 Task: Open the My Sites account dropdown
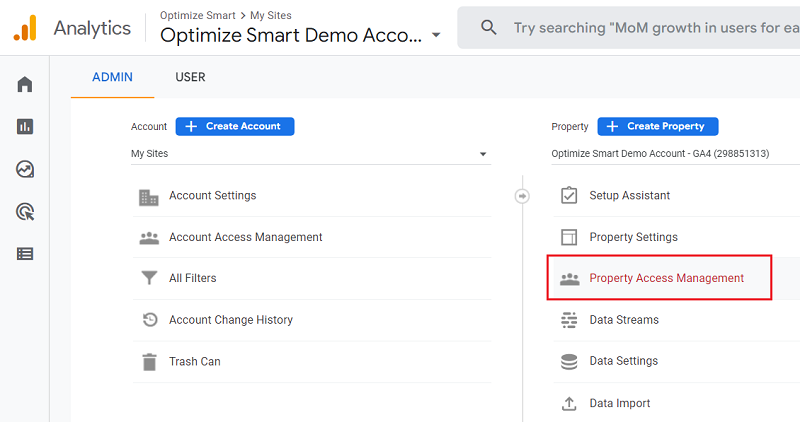click(311, 154)
